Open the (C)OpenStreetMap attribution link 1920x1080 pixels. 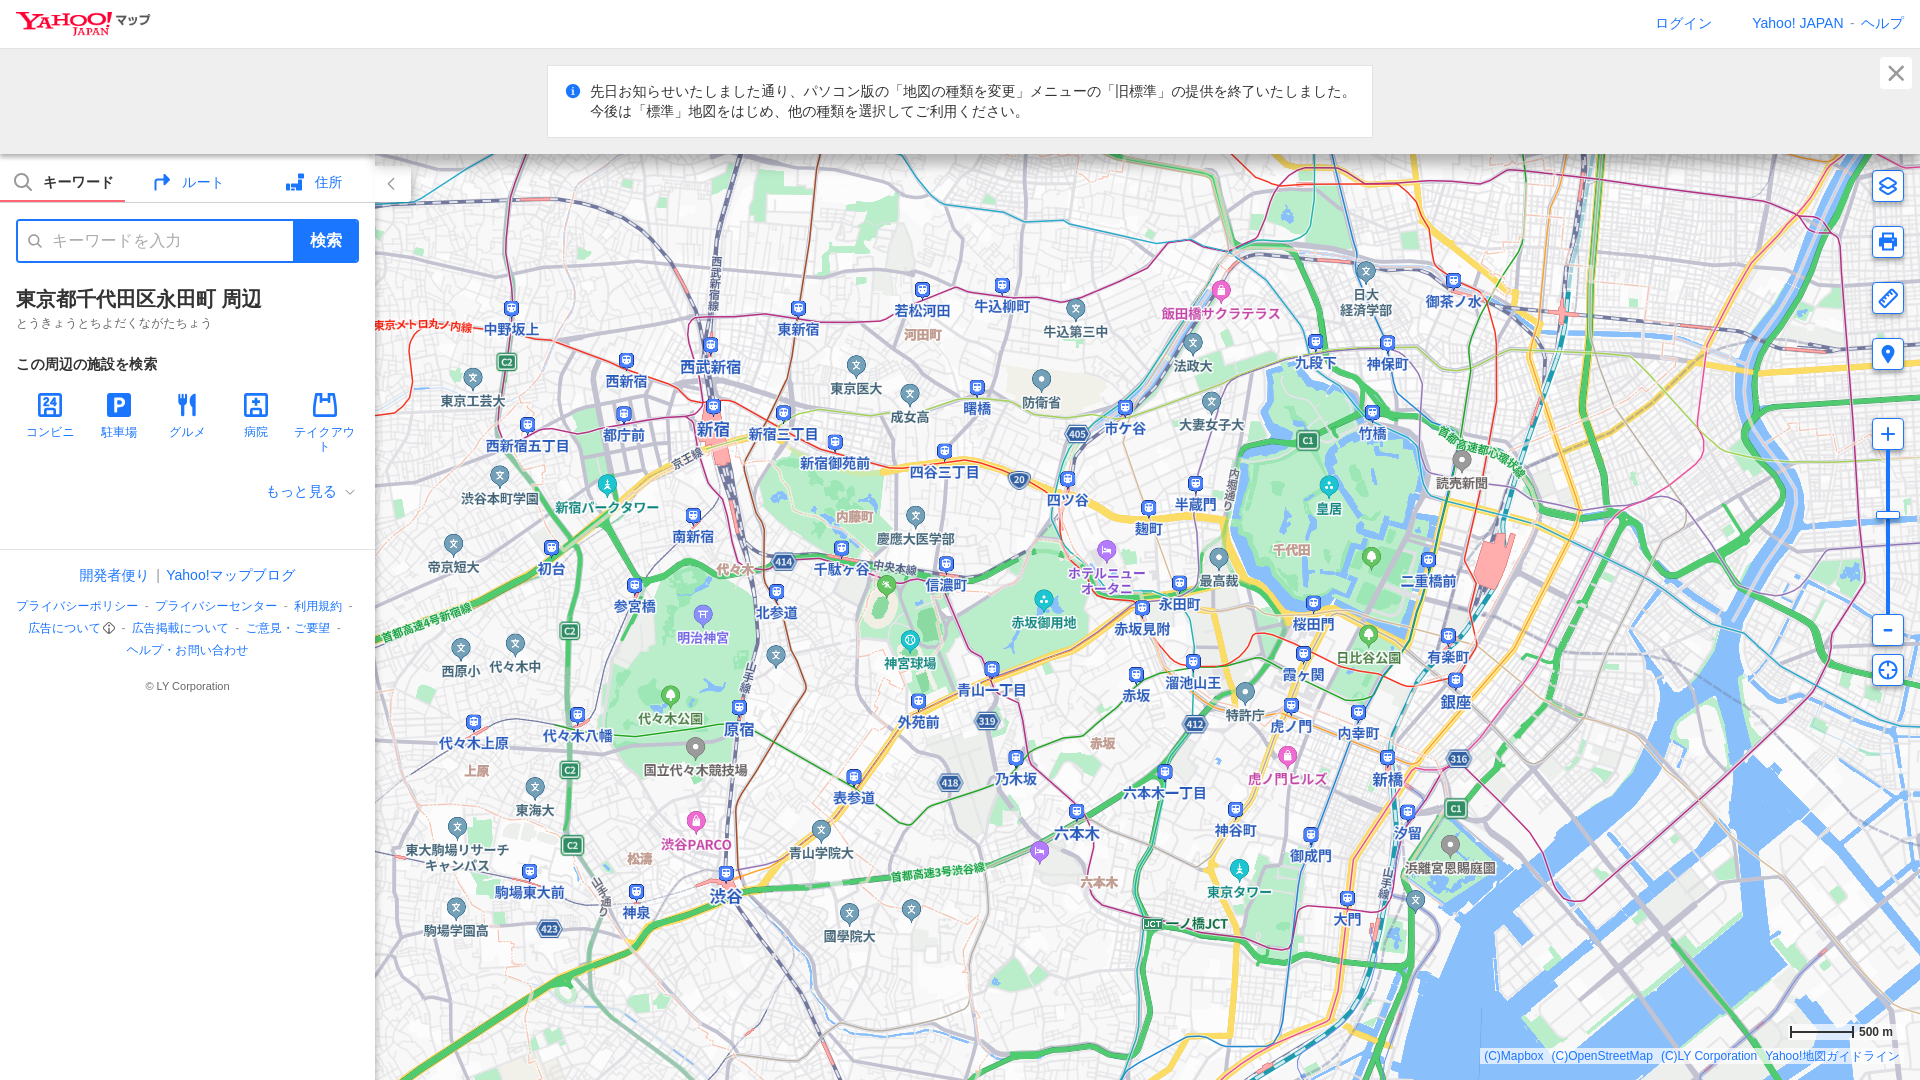click(x=1602, y=1056)
